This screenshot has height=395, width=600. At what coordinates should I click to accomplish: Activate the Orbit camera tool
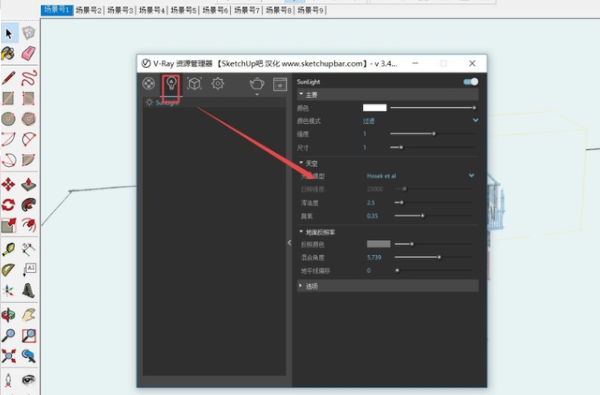pos(8,315)
